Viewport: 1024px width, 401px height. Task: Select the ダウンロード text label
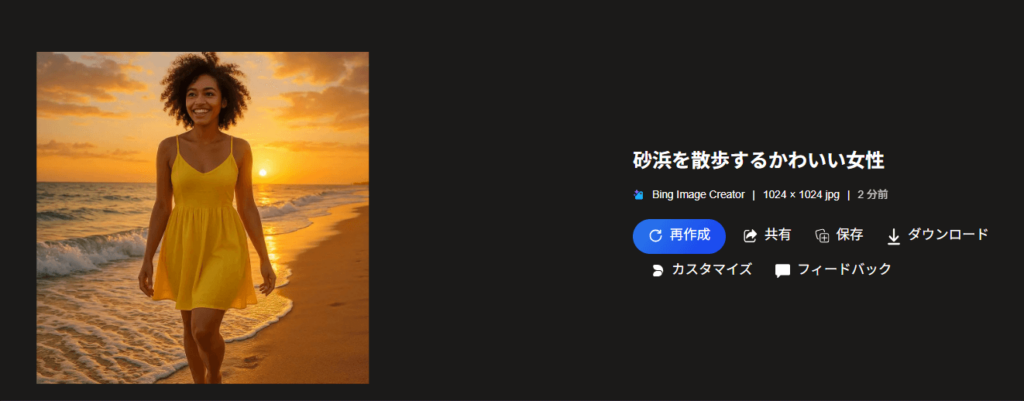pyautogui.click(x=948, y=235)
